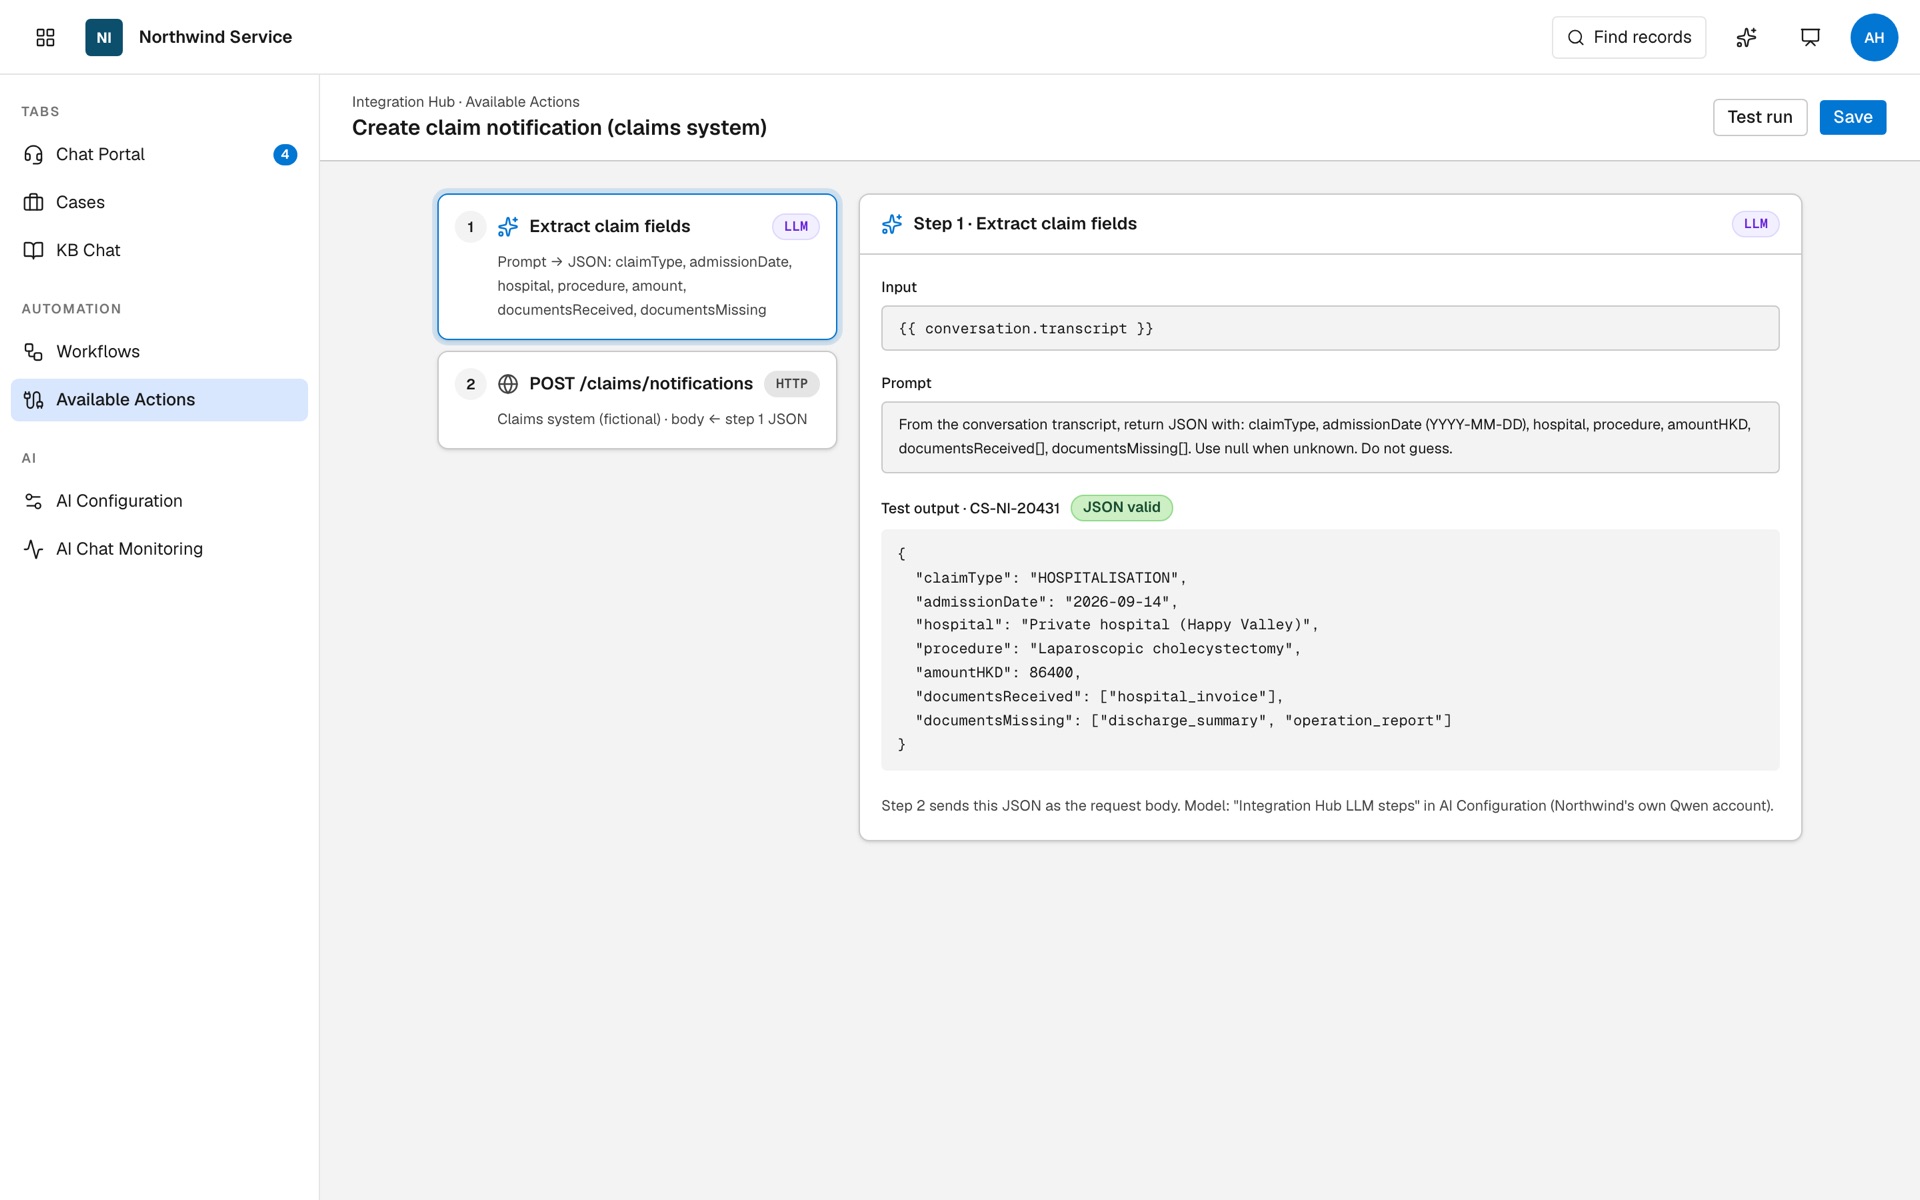
Task: Select step 1 Extract claim fields card
Action: pyautogui.click(x=637, y=267)
